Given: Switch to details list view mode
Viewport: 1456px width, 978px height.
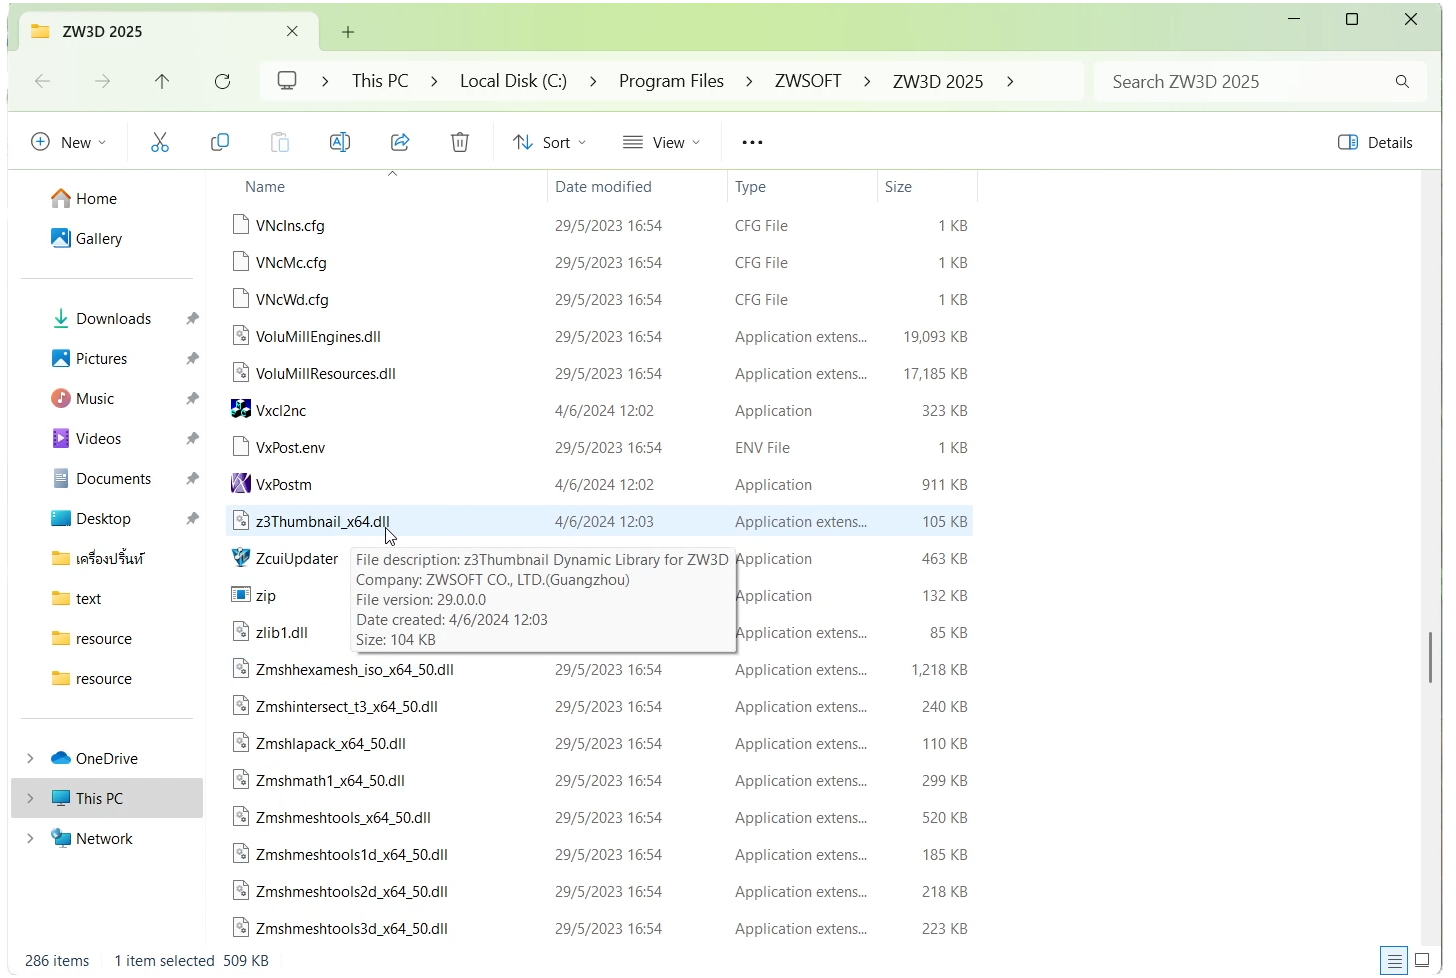Looking at the screenshot, I should 1394,961.
